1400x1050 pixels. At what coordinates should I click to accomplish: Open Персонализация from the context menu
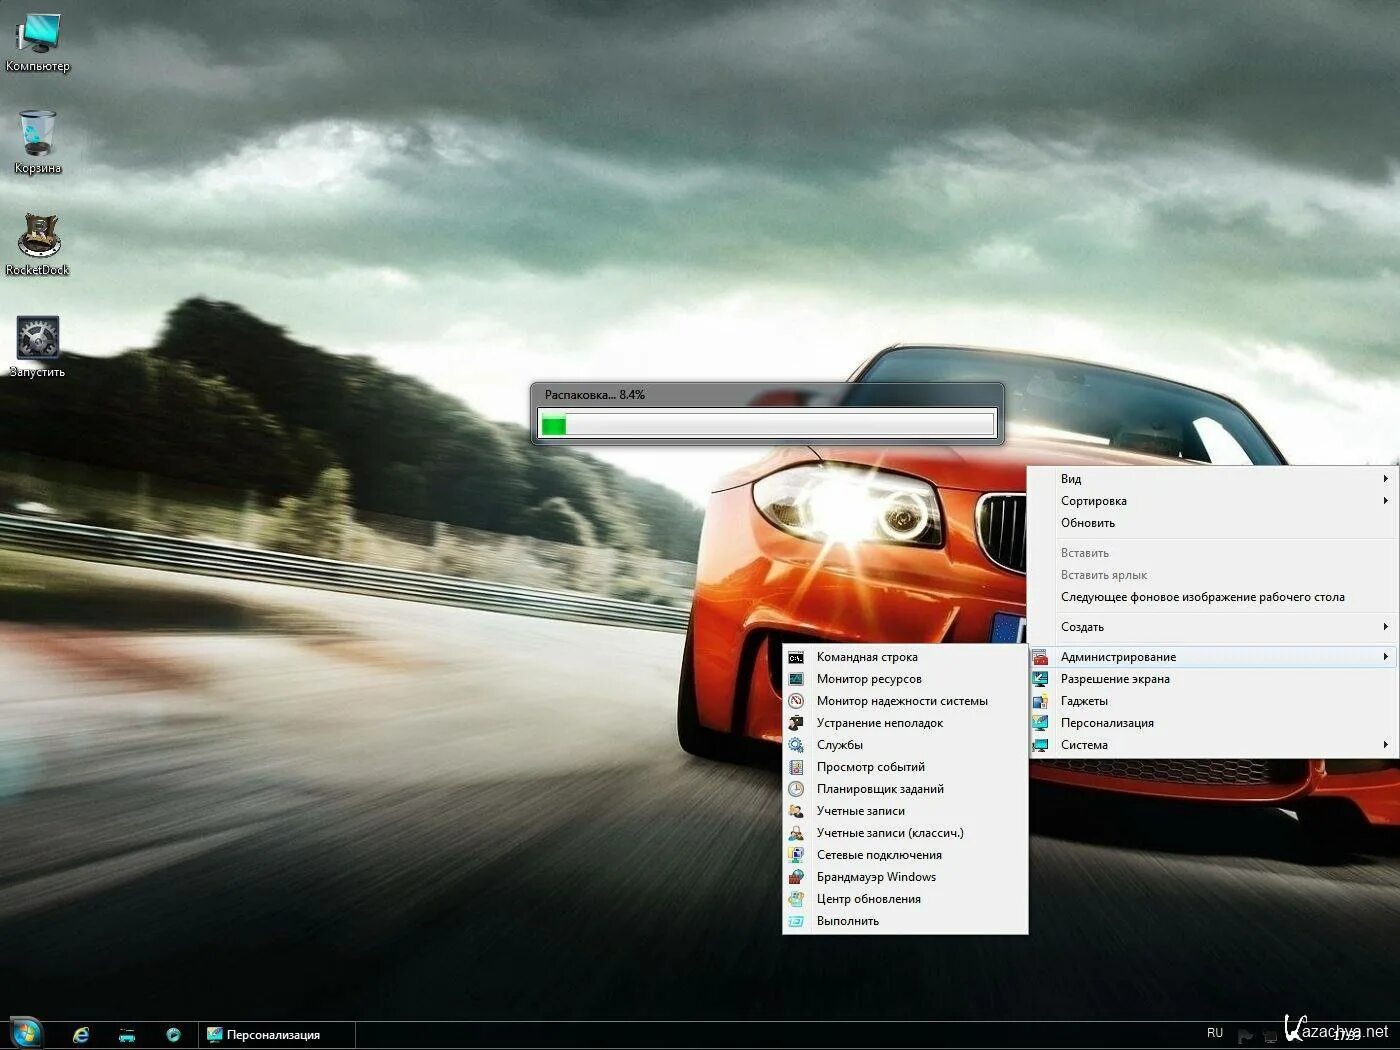tap(1213, 723)
